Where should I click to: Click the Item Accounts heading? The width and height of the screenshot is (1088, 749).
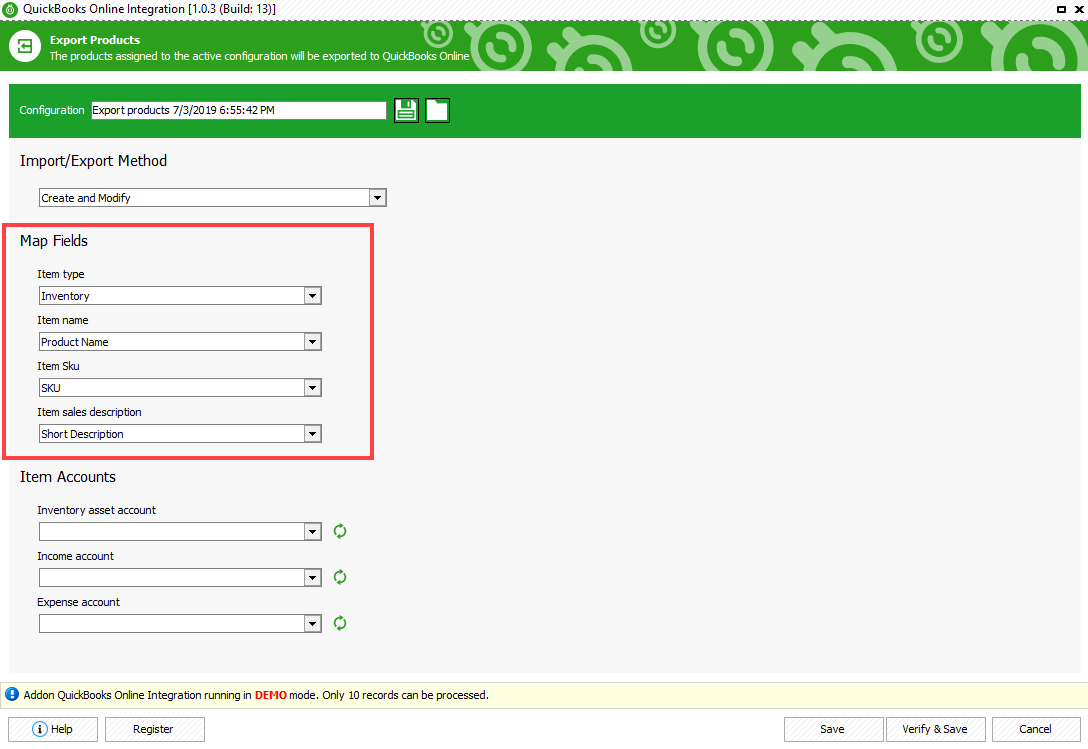[x=68, y=477]
